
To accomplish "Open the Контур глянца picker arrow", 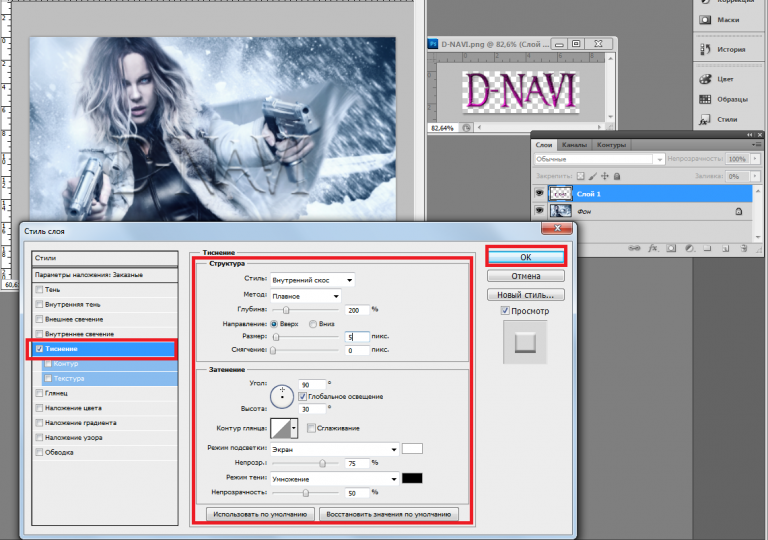I will coord(294,428).
